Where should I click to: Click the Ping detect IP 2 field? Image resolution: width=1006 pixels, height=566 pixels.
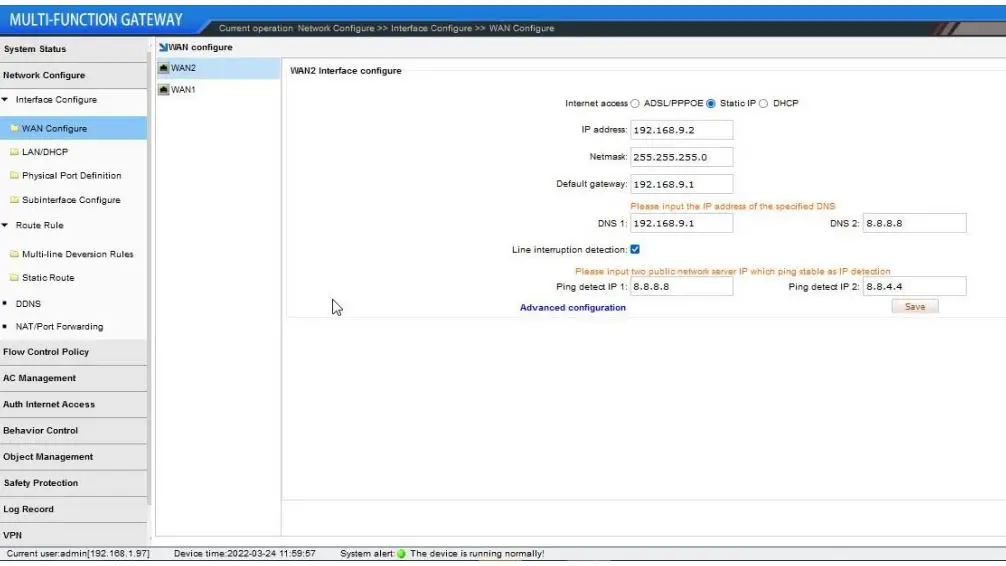[x=914, y=286]
